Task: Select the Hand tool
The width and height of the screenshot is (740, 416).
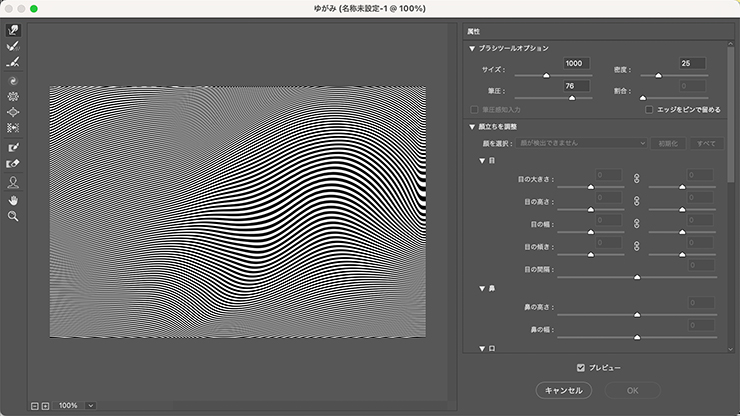Action: (x=14, y=199)
